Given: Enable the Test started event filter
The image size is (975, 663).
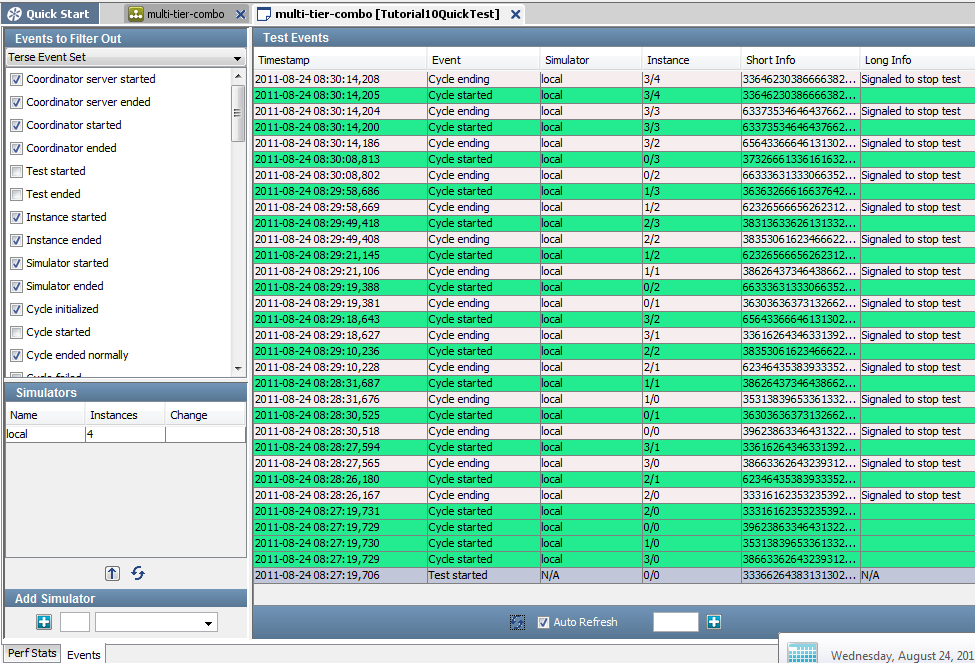Looking at the screenshot, I should pyautogui.click(x=14, y=171).
